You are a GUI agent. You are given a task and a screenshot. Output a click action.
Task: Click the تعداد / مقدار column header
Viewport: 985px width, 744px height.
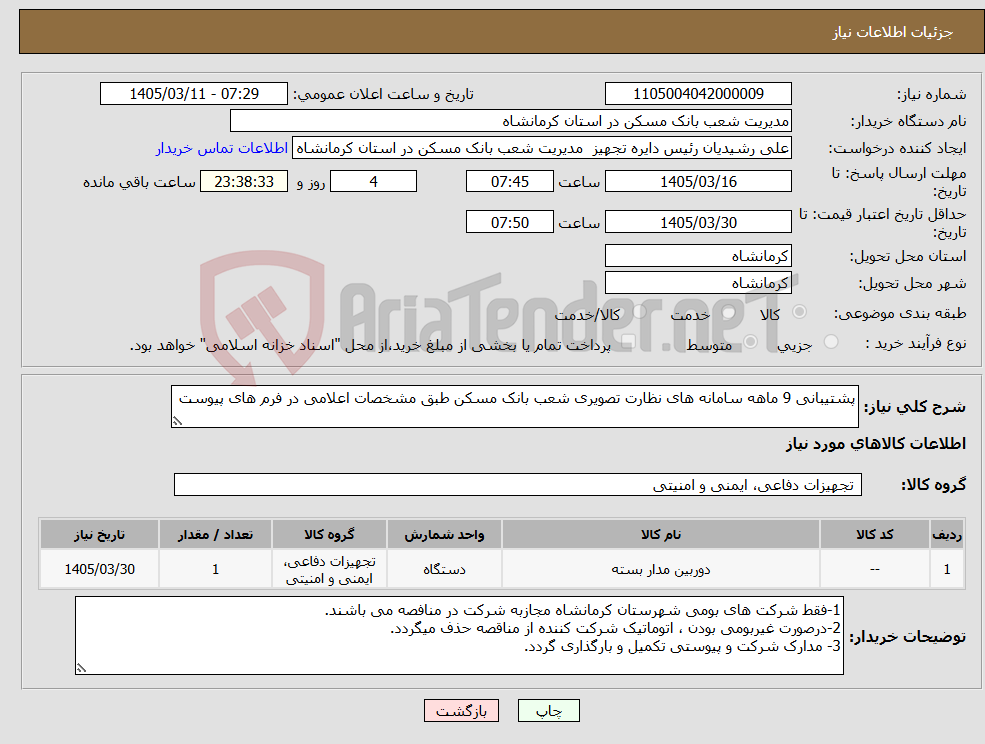[215, 535]
